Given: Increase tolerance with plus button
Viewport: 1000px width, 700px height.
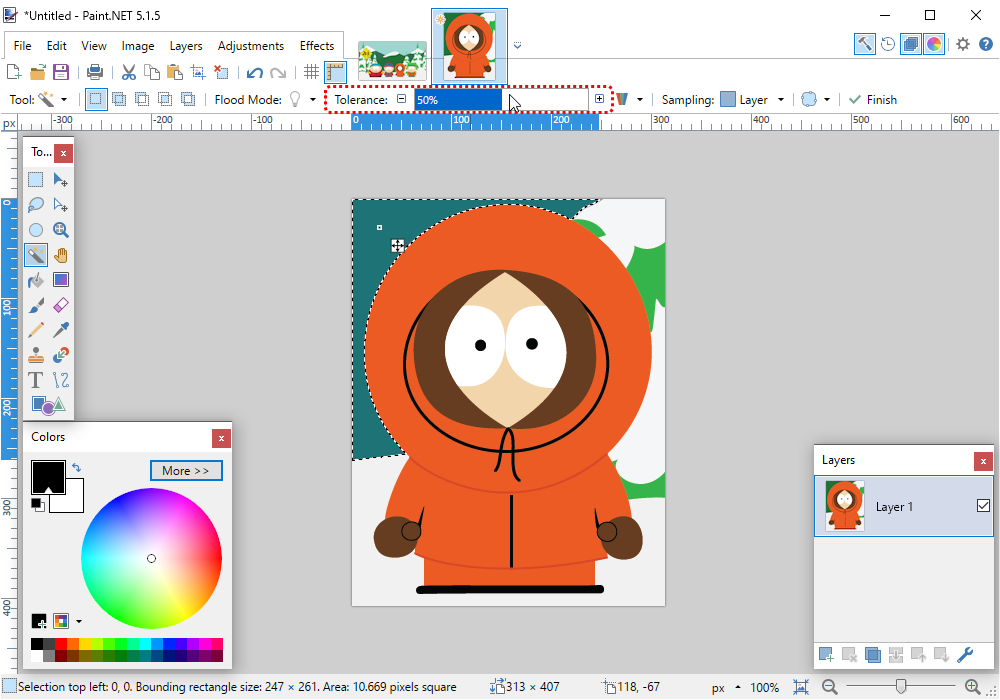Looking at the screenshot, I should tap(599, 99).
